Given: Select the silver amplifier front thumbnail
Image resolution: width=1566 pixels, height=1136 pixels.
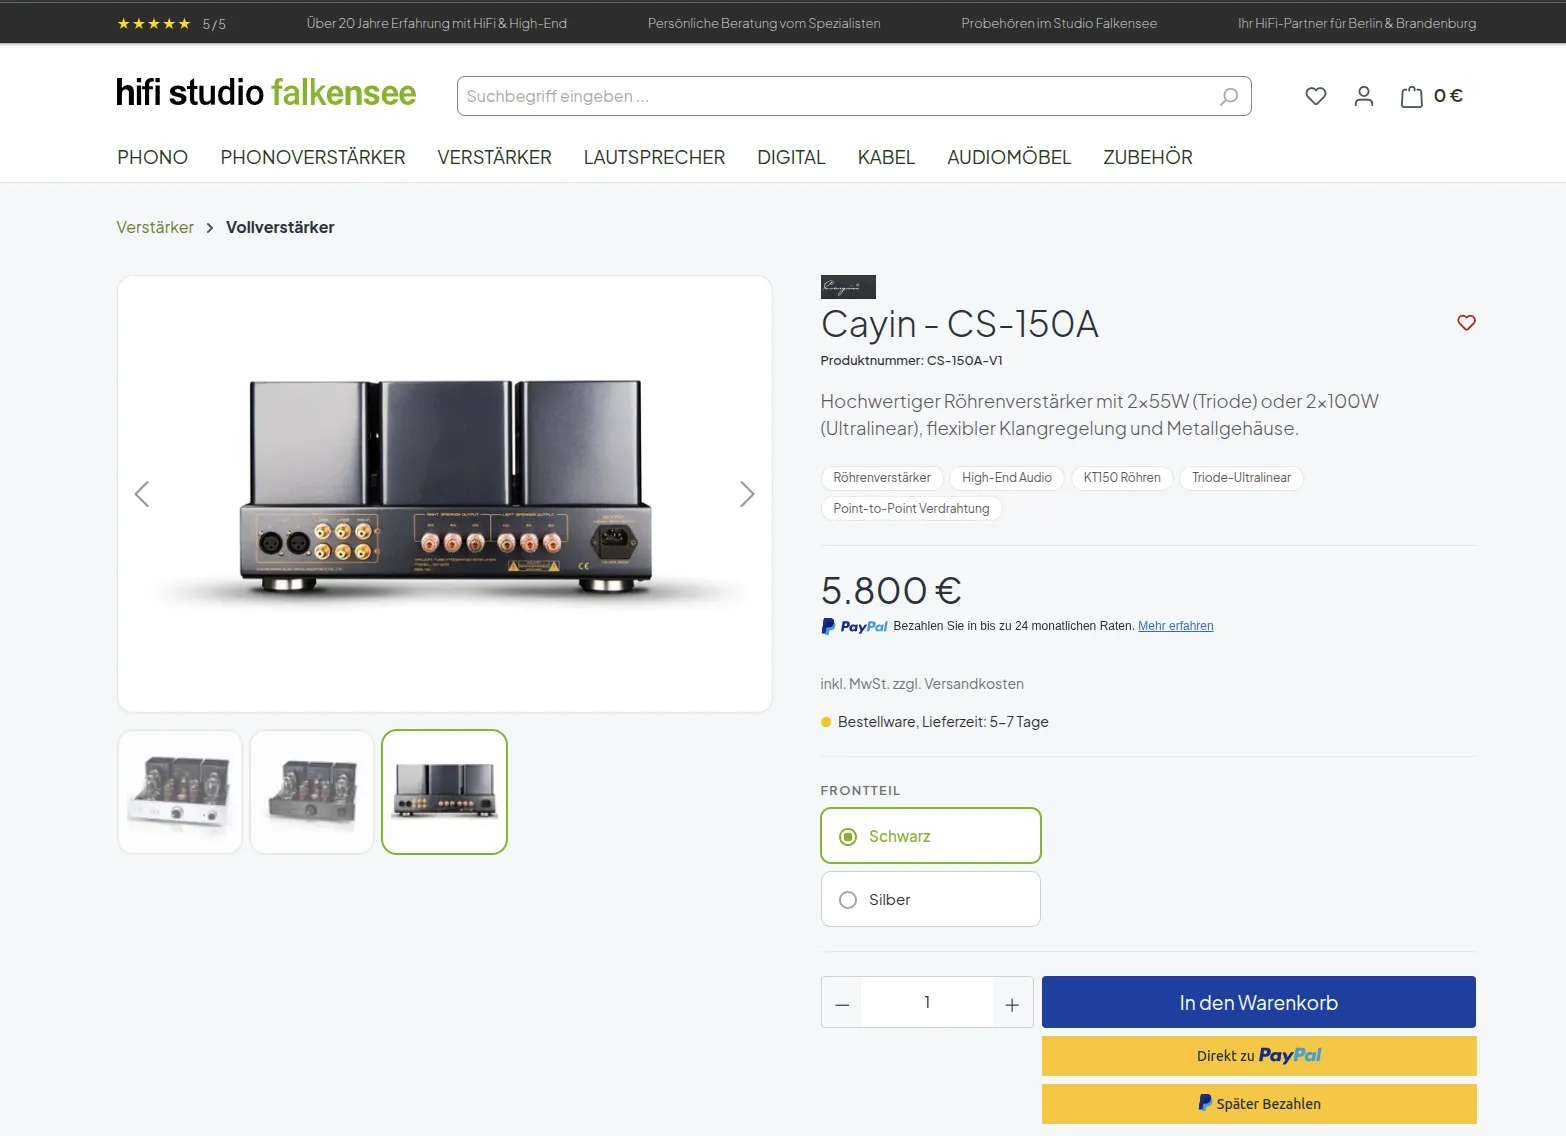Looking at the screenshot, I should [x=180, y=792].
